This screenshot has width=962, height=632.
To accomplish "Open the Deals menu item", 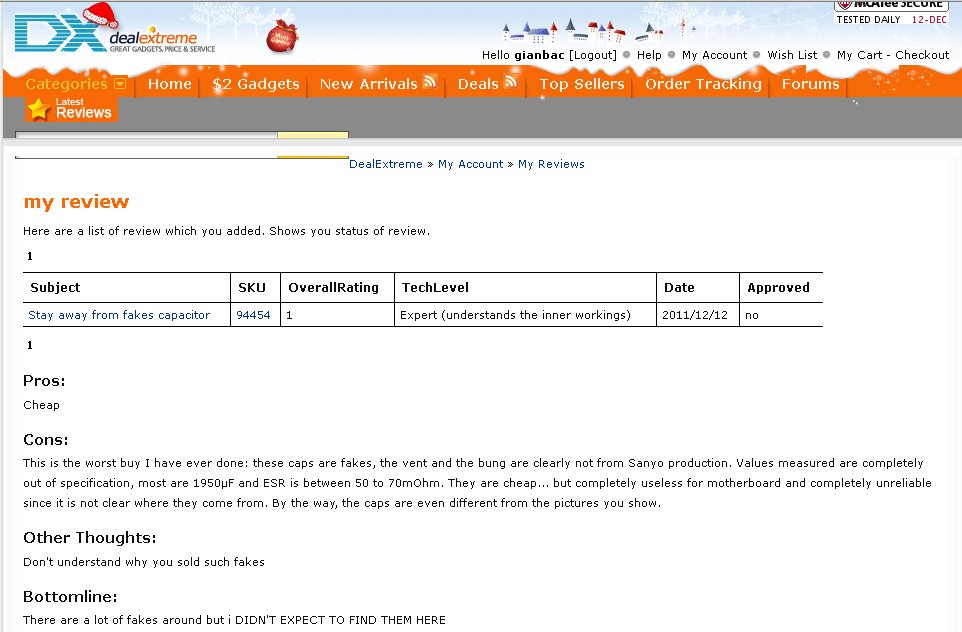I will [x=478, y=84].
